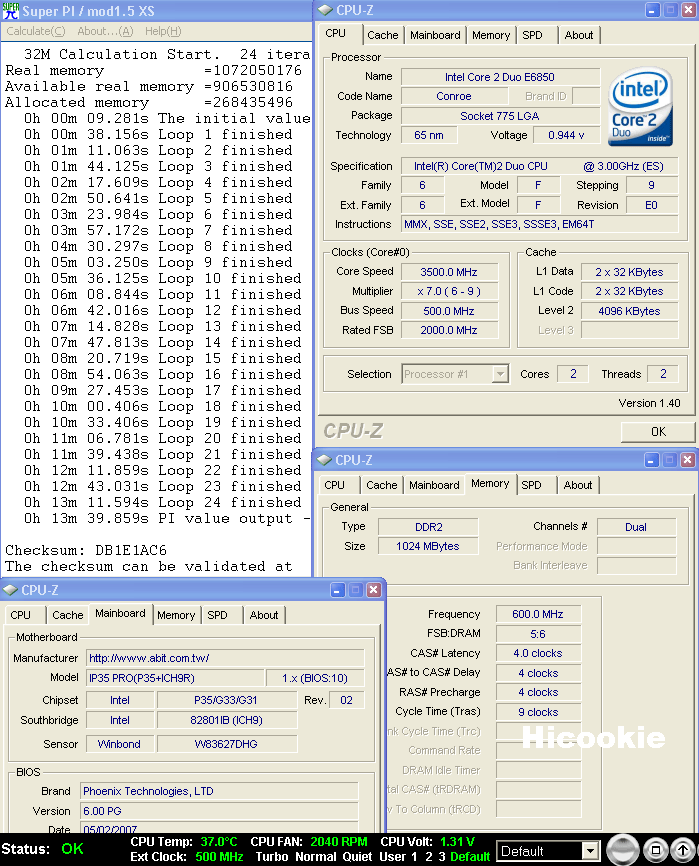The width and height of the screenshot is (699, 866).
Task: Click the round square-symbol button in status bar
Action: point(656,849)
